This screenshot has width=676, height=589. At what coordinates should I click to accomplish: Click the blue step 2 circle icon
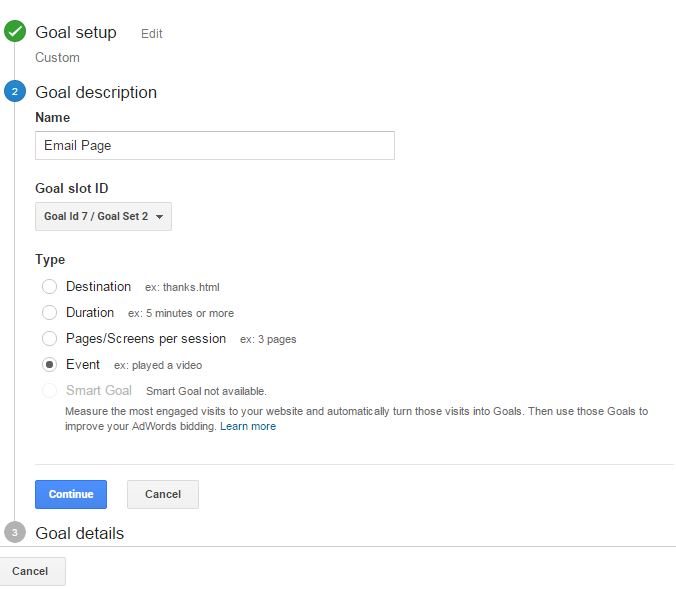[15, 91]
